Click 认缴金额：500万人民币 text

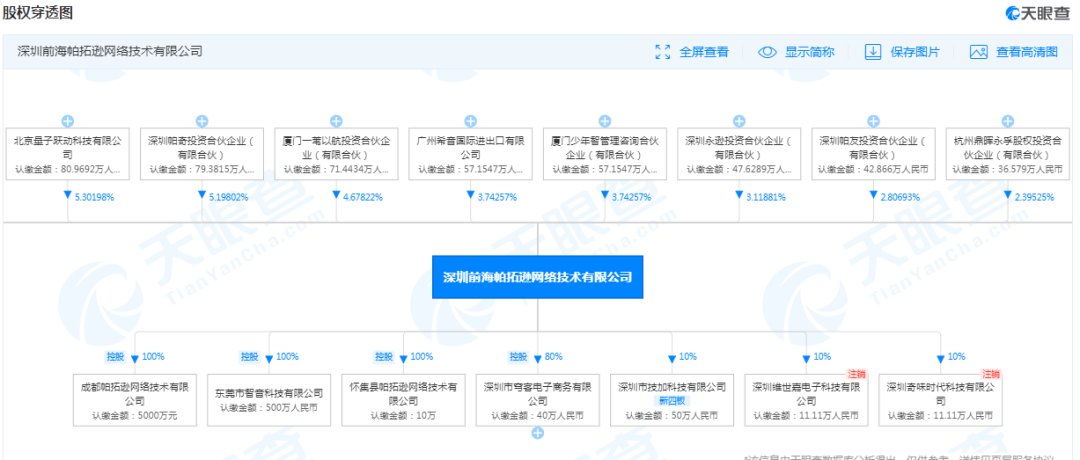coord(269,408)
